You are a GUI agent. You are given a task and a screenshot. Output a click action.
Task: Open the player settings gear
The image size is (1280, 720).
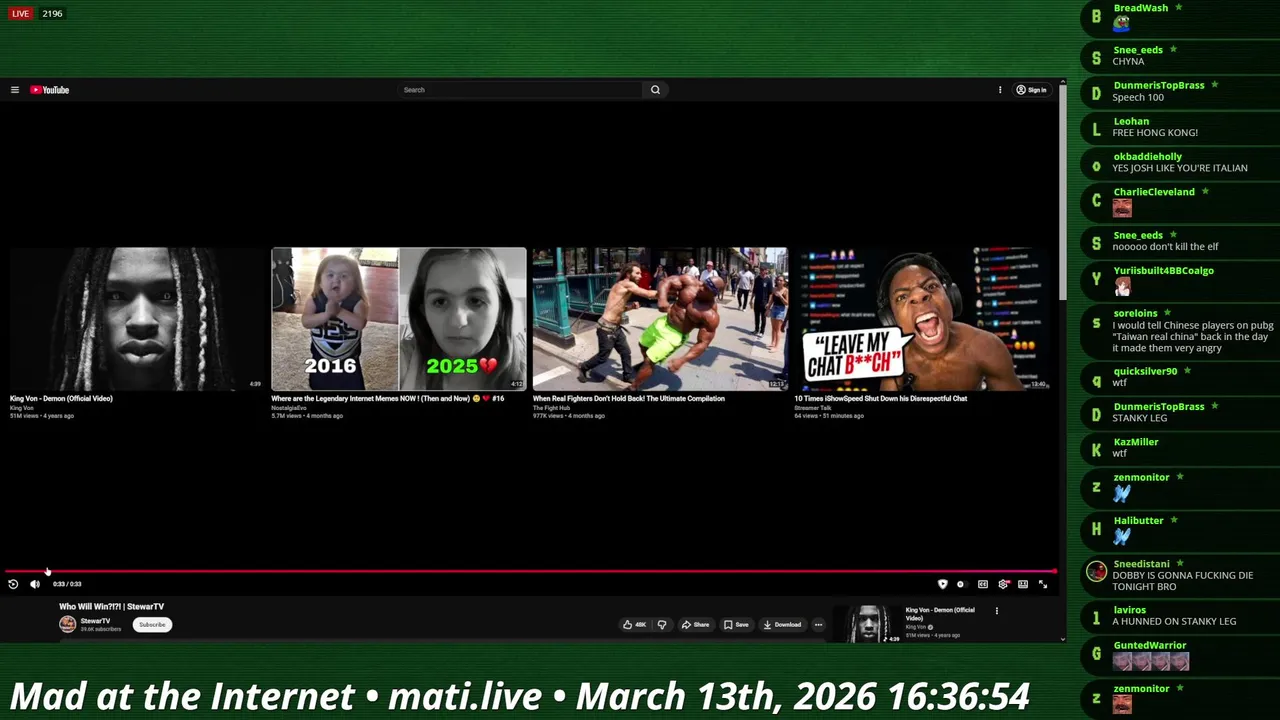[x=1003, y=584]
